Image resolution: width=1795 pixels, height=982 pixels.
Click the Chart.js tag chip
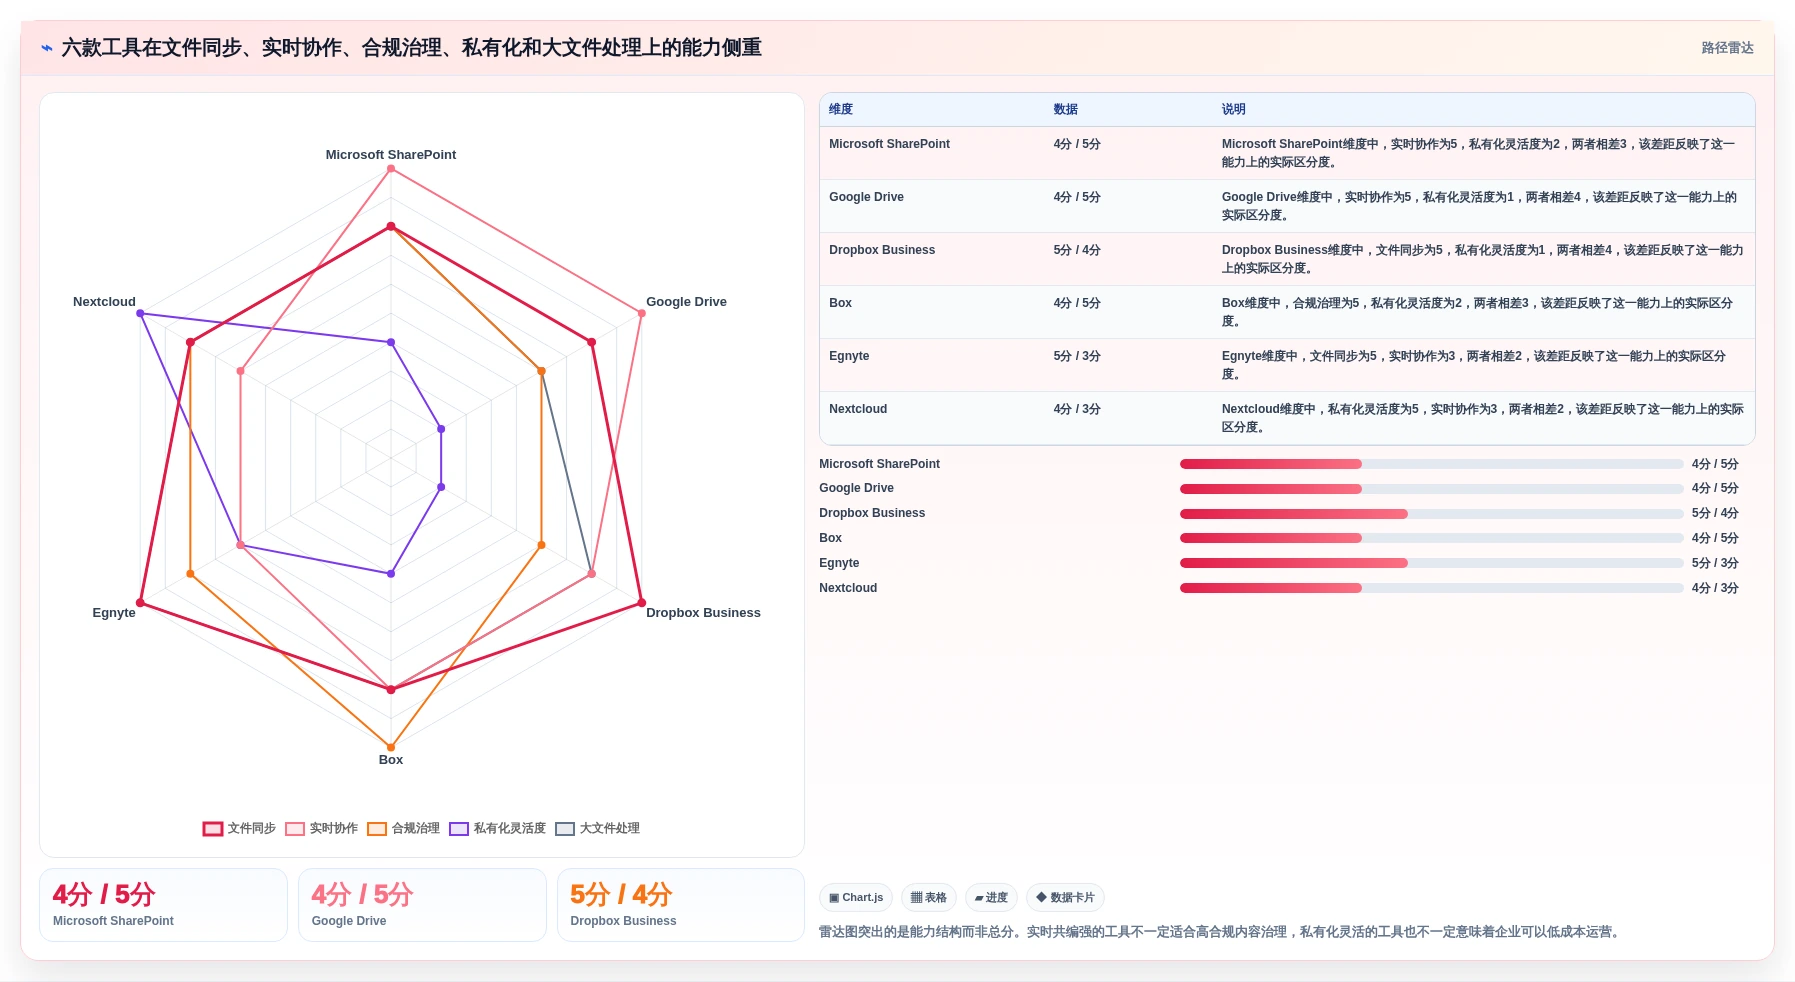tap(856, 898)
